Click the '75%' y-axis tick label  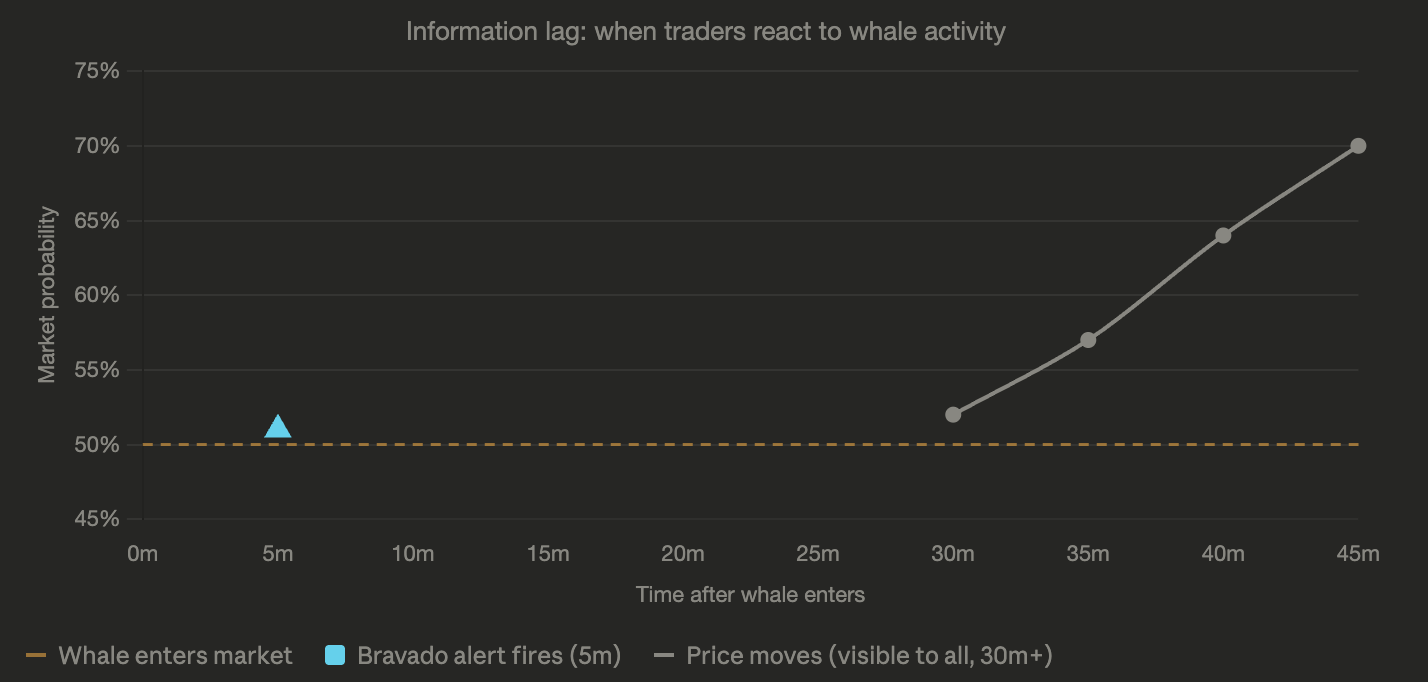(98, 71)
